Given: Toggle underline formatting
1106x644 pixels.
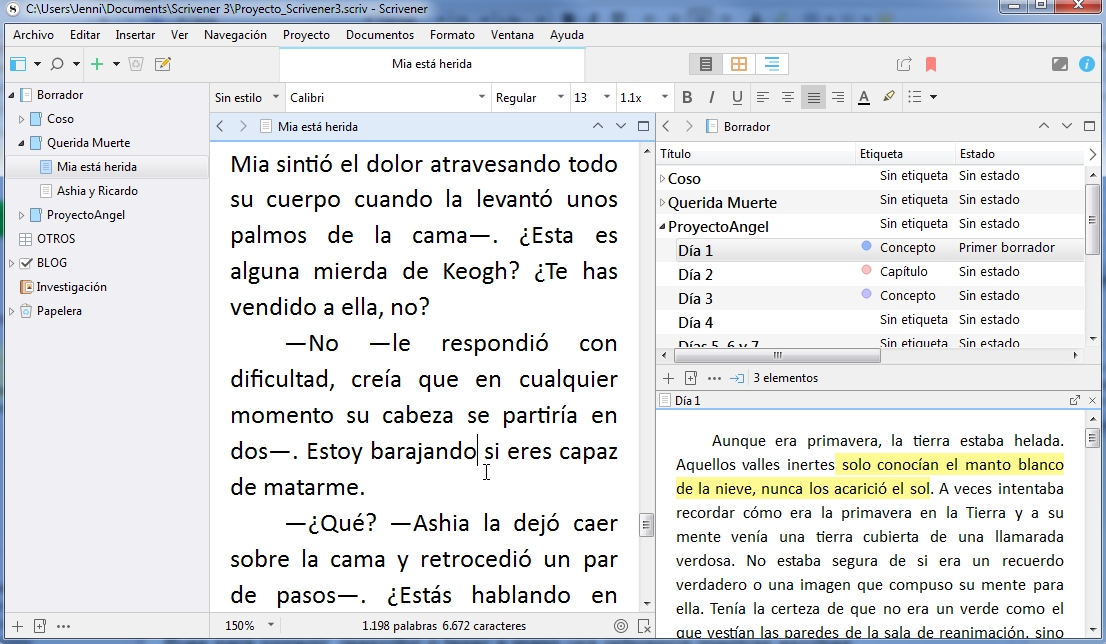Looking at the screenshot, I should (737, 97).
